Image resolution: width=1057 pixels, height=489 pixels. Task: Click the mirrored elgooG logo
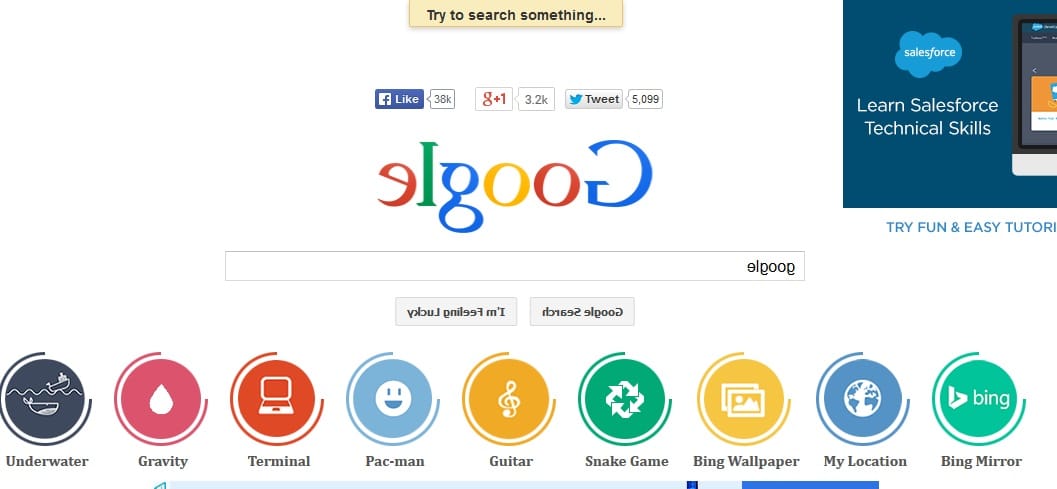coord(514,183)
